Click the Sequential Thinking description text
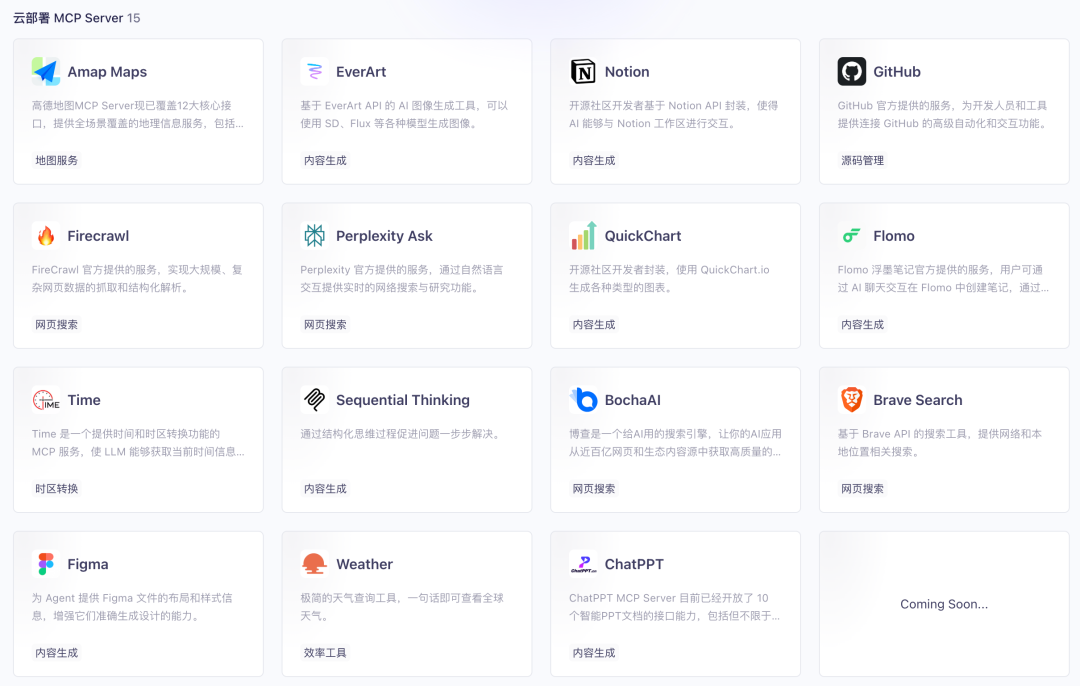This screenshot has height=686, width=1080. (x=402, y=434)
